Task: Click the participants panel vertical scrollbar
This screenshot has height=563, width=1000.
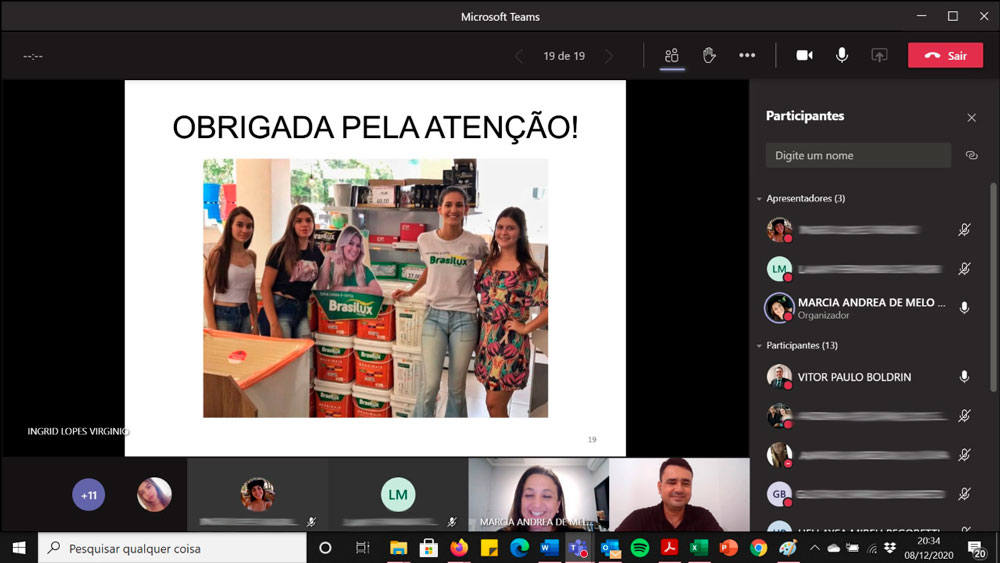Action: tap(992, 287)
